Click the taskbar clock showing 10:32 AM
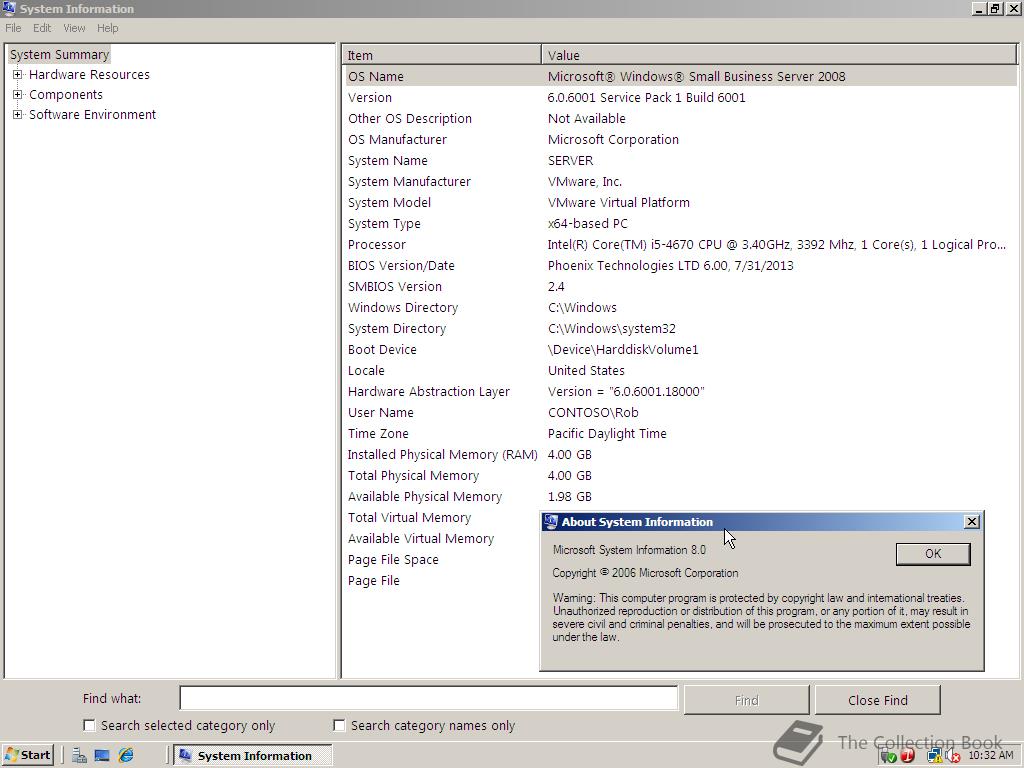 pyautogui.click(x=991, y=755)
